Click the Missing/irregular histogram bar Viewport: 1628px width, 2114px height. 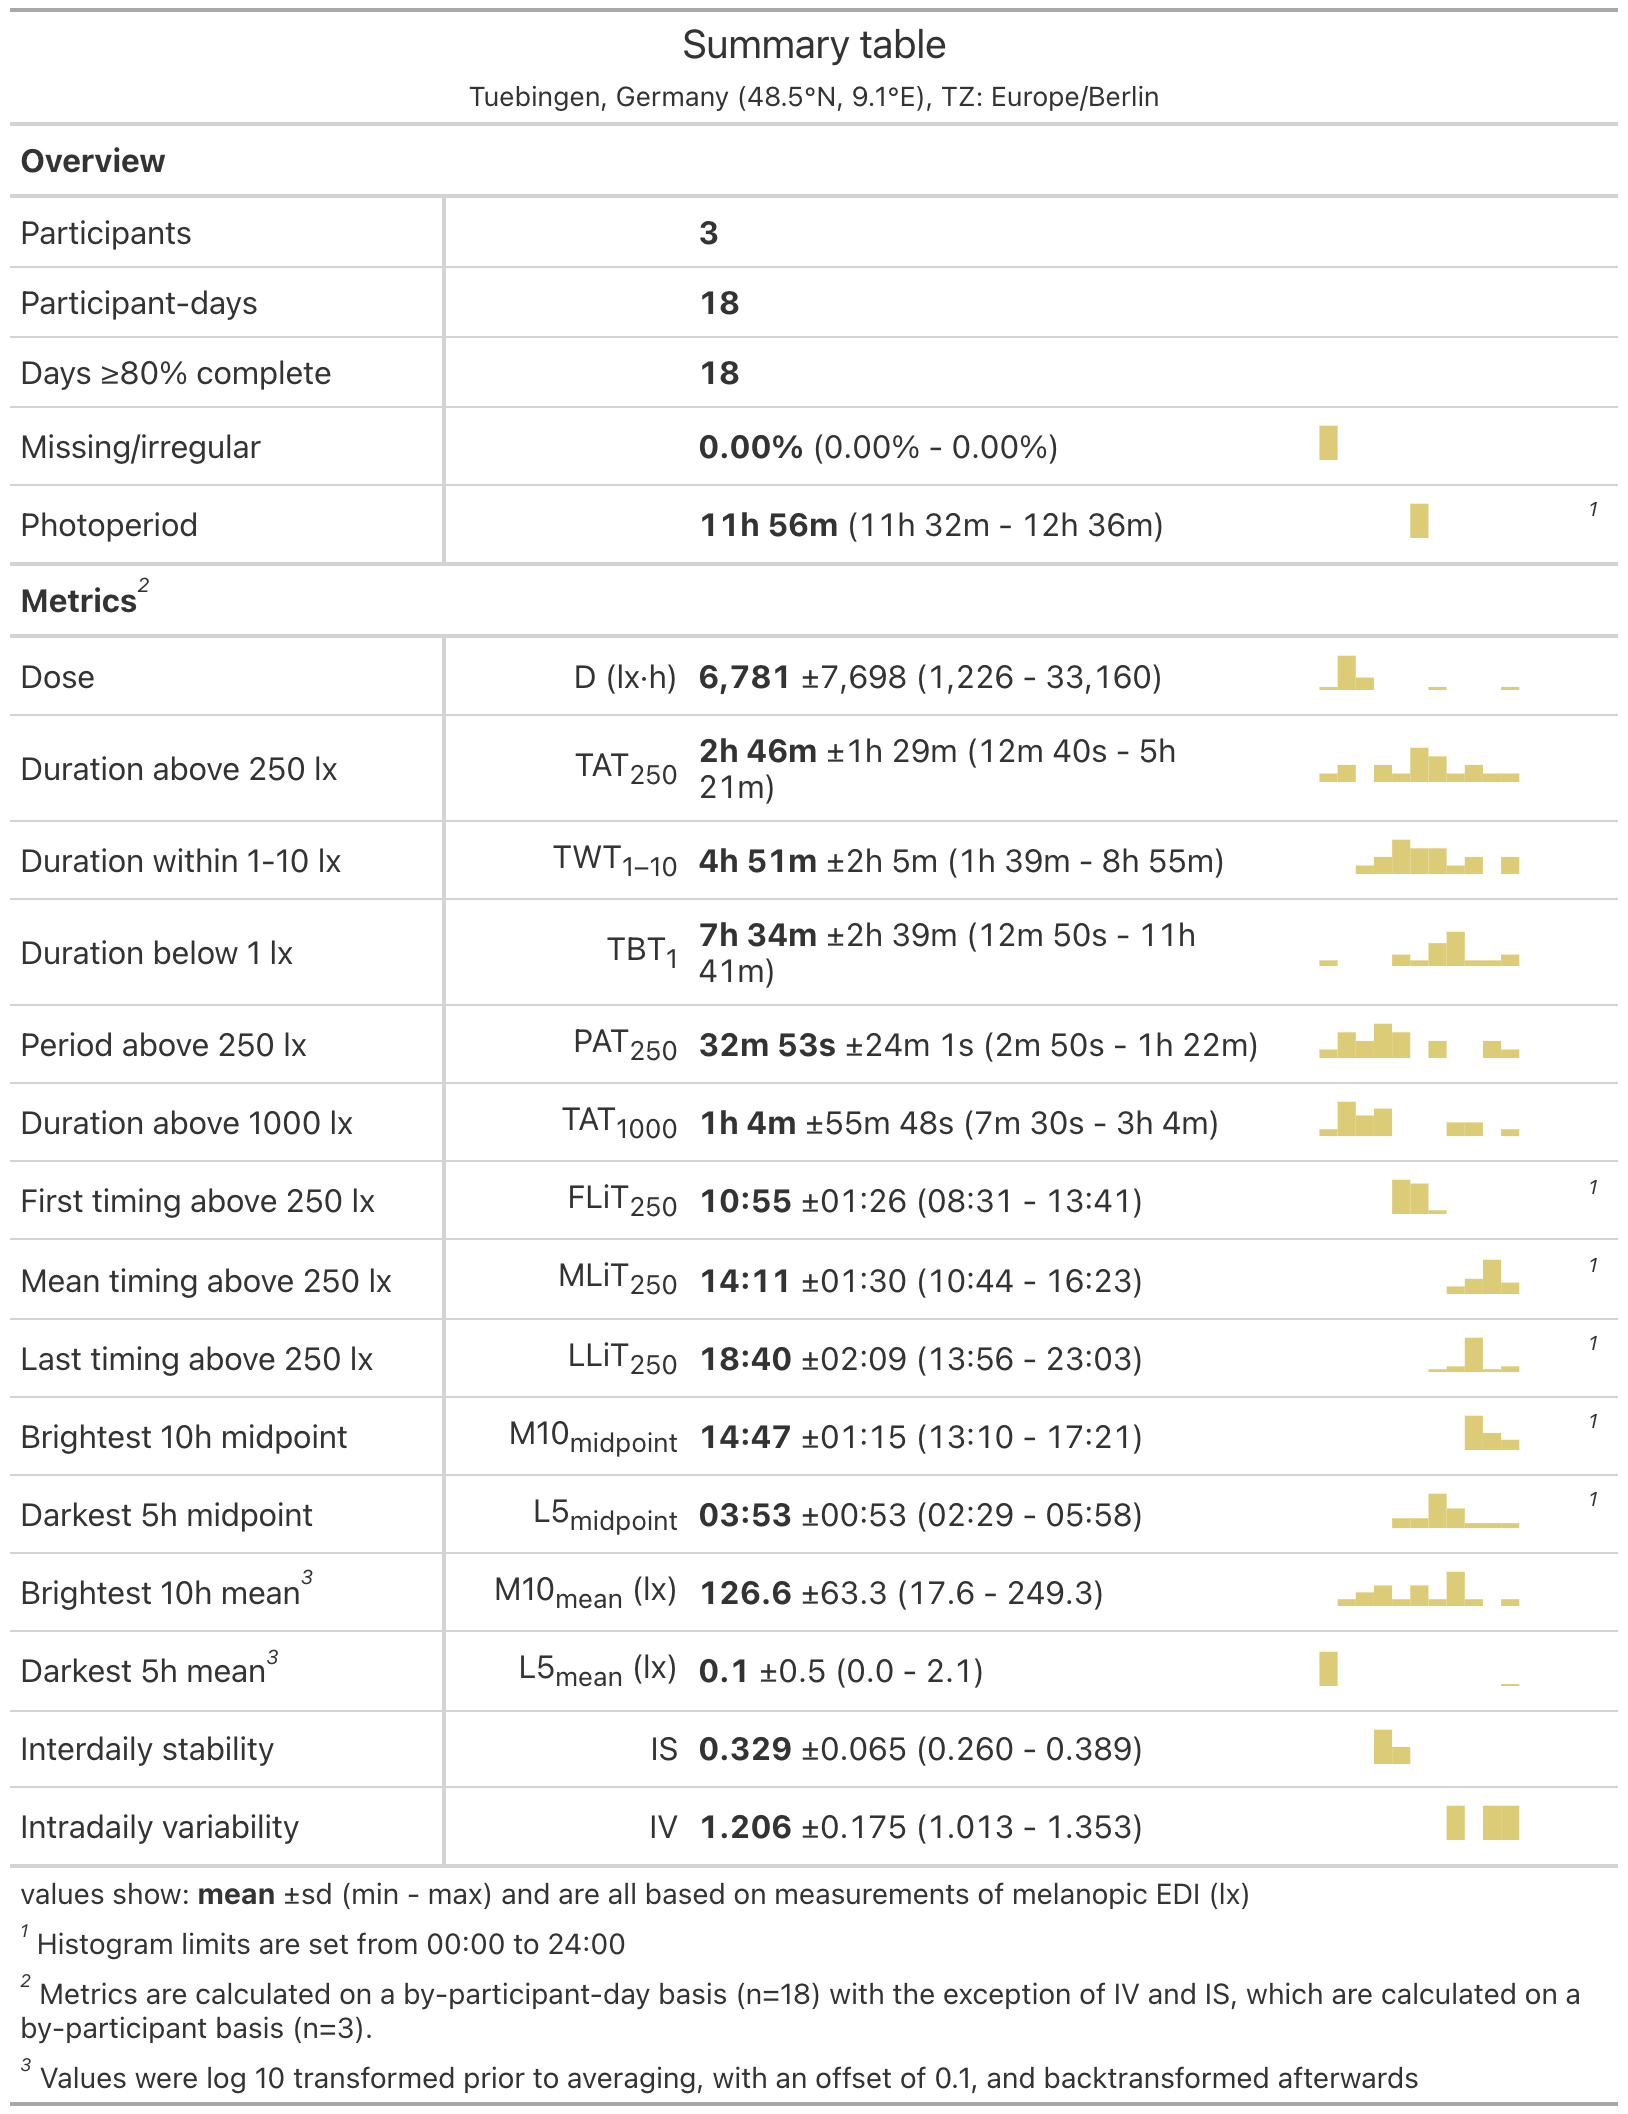click(x=1328, y=443)
